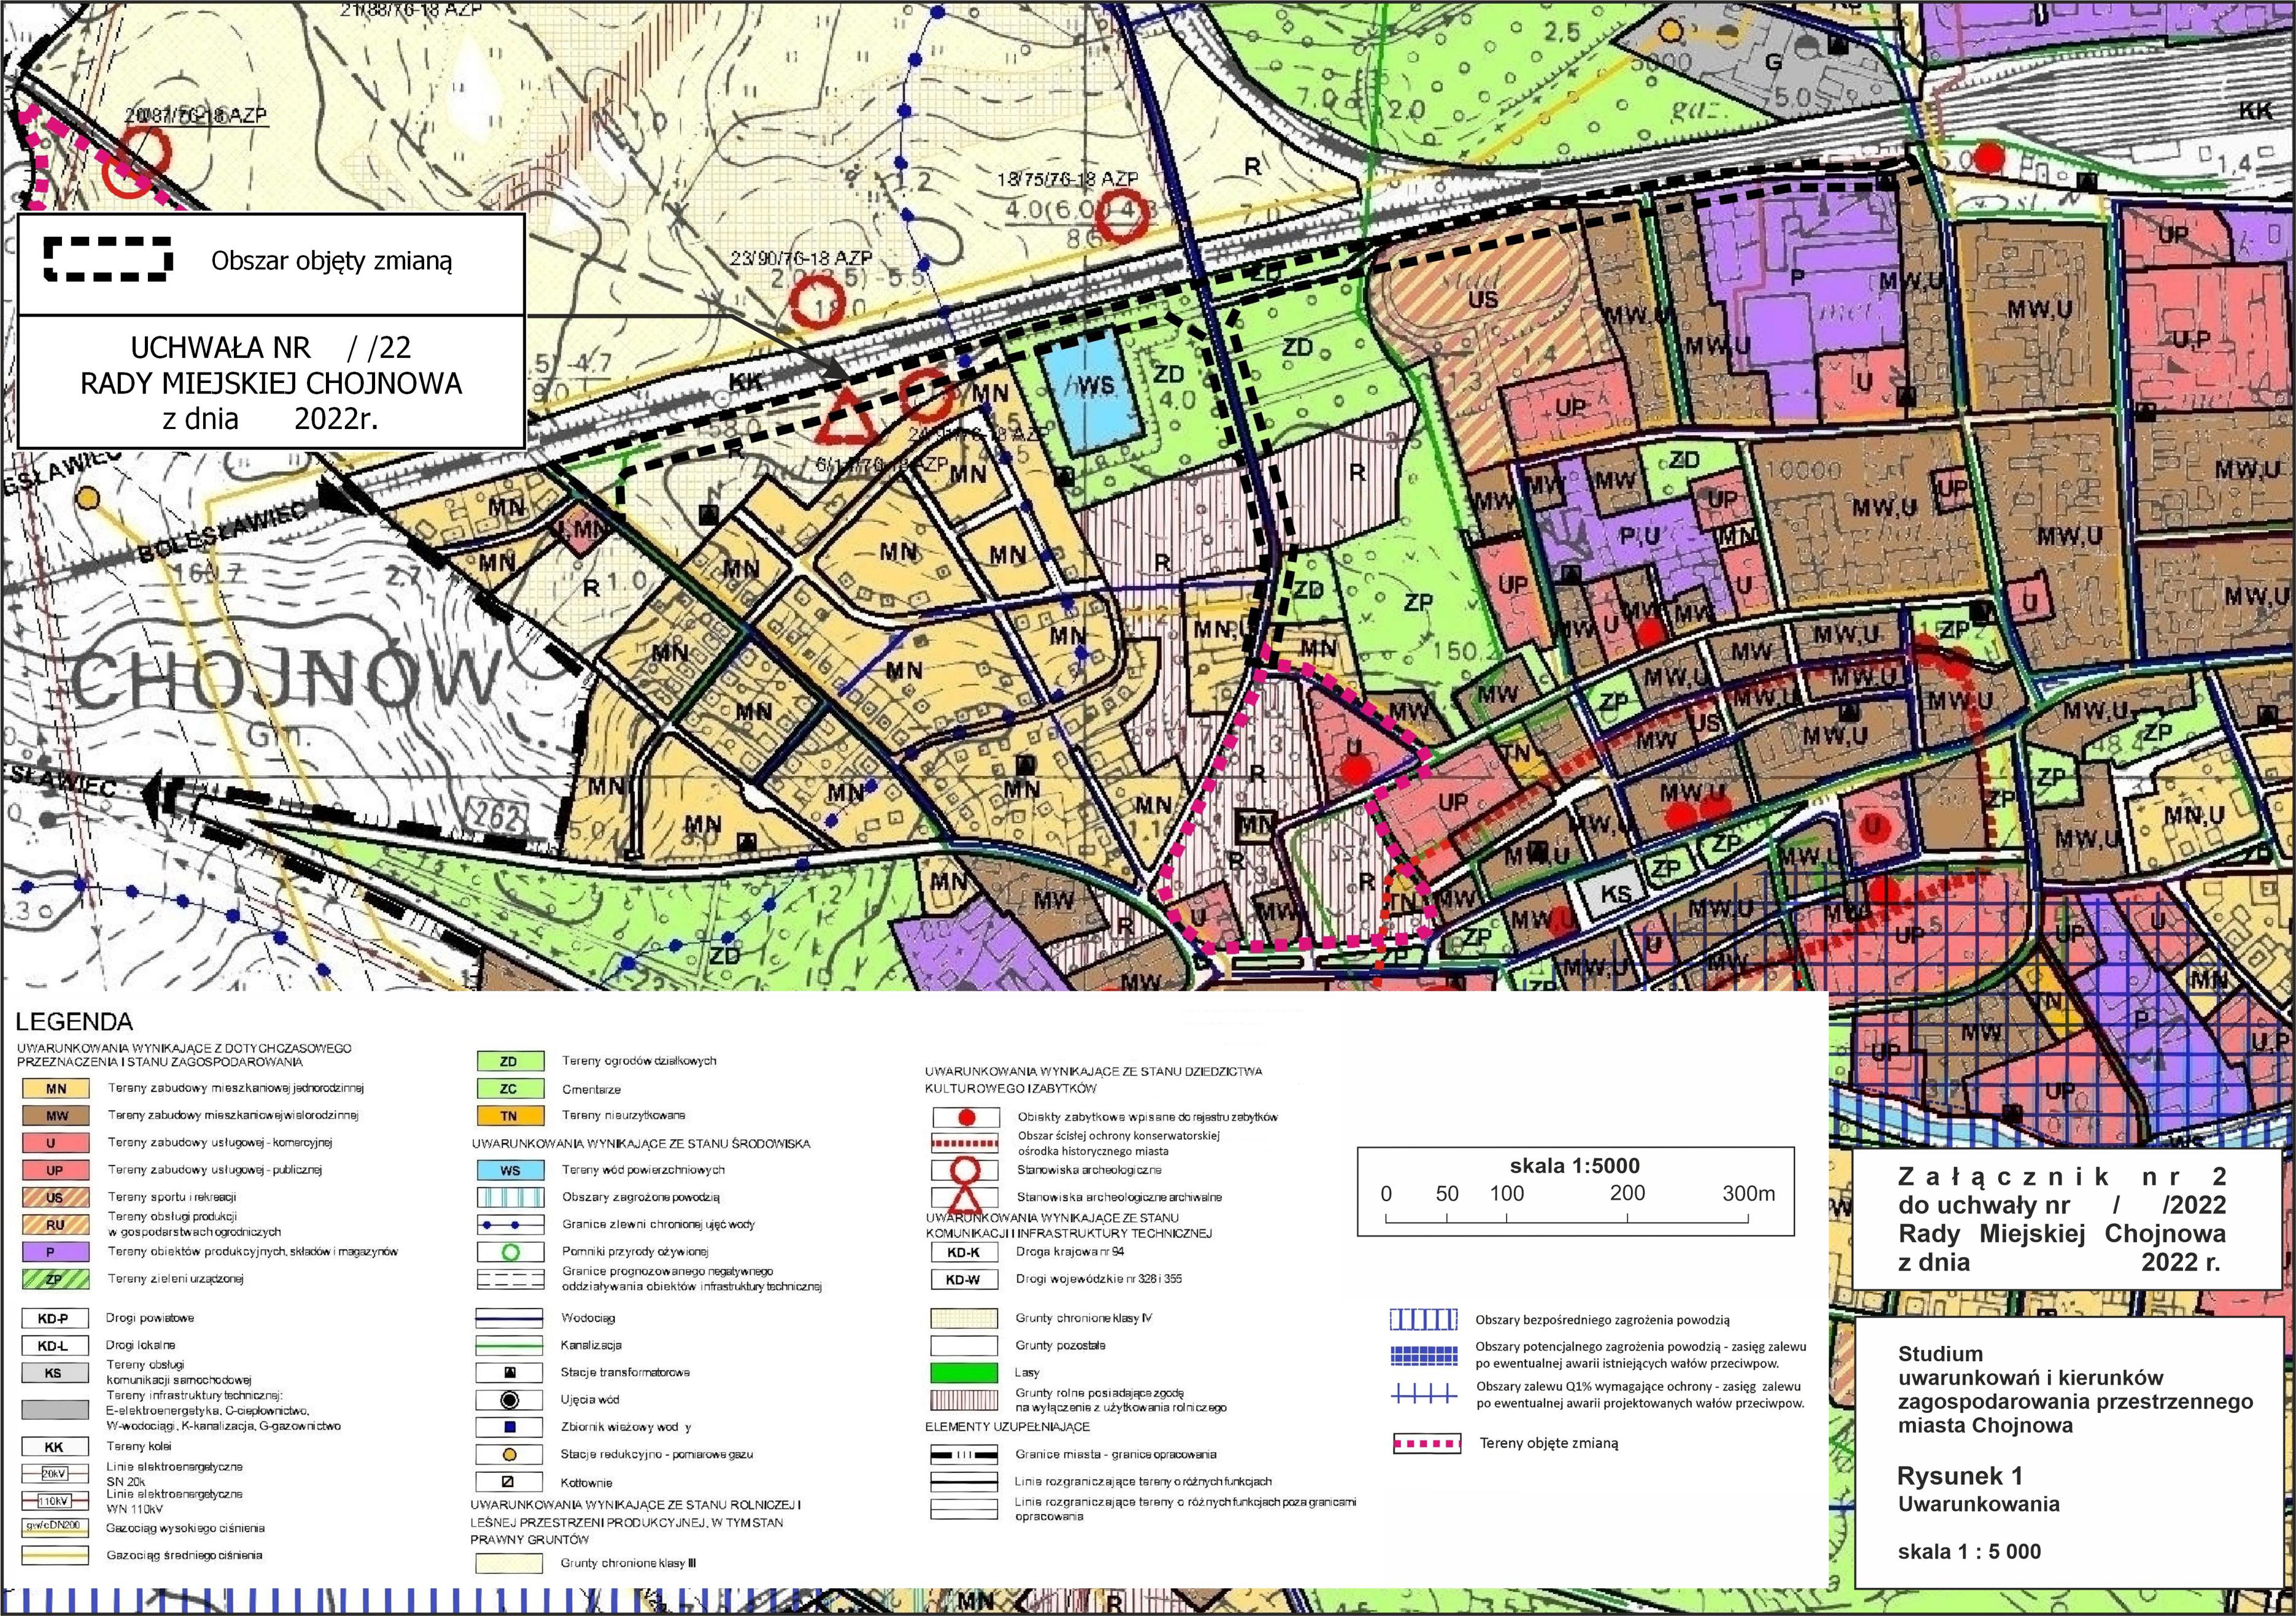Click the KD-K legend box
Screen dimensions: 2296x1616
pyautogui.click(x=964, y=1252)
